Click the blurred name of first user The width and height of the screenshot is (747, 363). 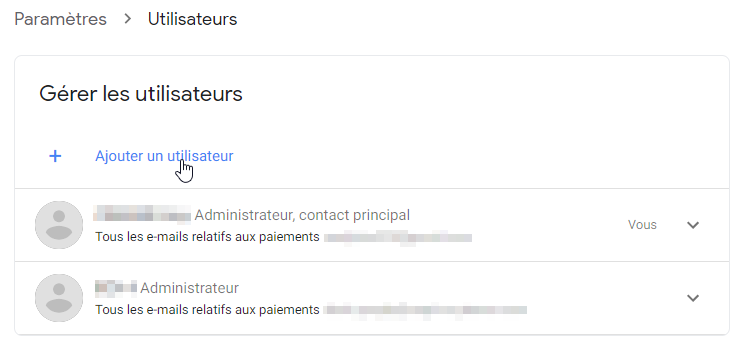click(142, 214)
